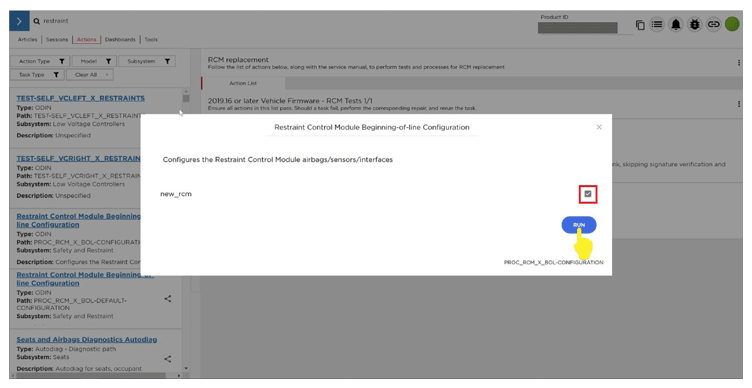Open the Model filter
The width and height of the screenshot is (752, 388).
tap(94, 61)
